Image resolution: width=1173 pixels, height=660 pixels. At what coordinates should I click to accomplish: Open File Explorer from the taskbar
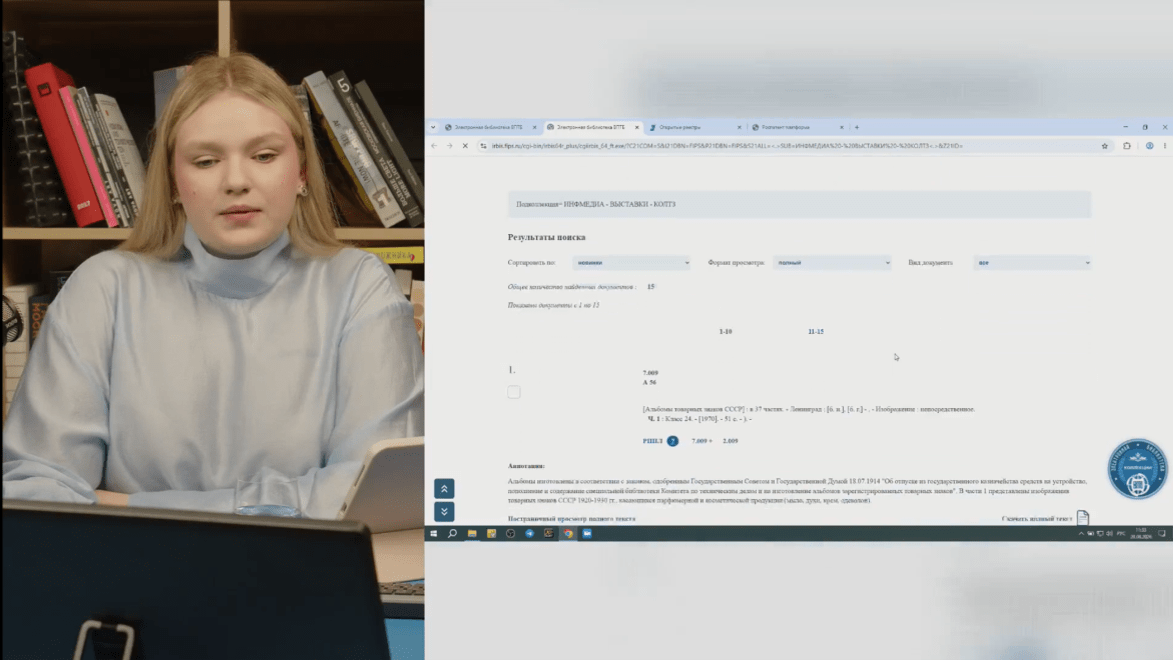pos(472,534)
